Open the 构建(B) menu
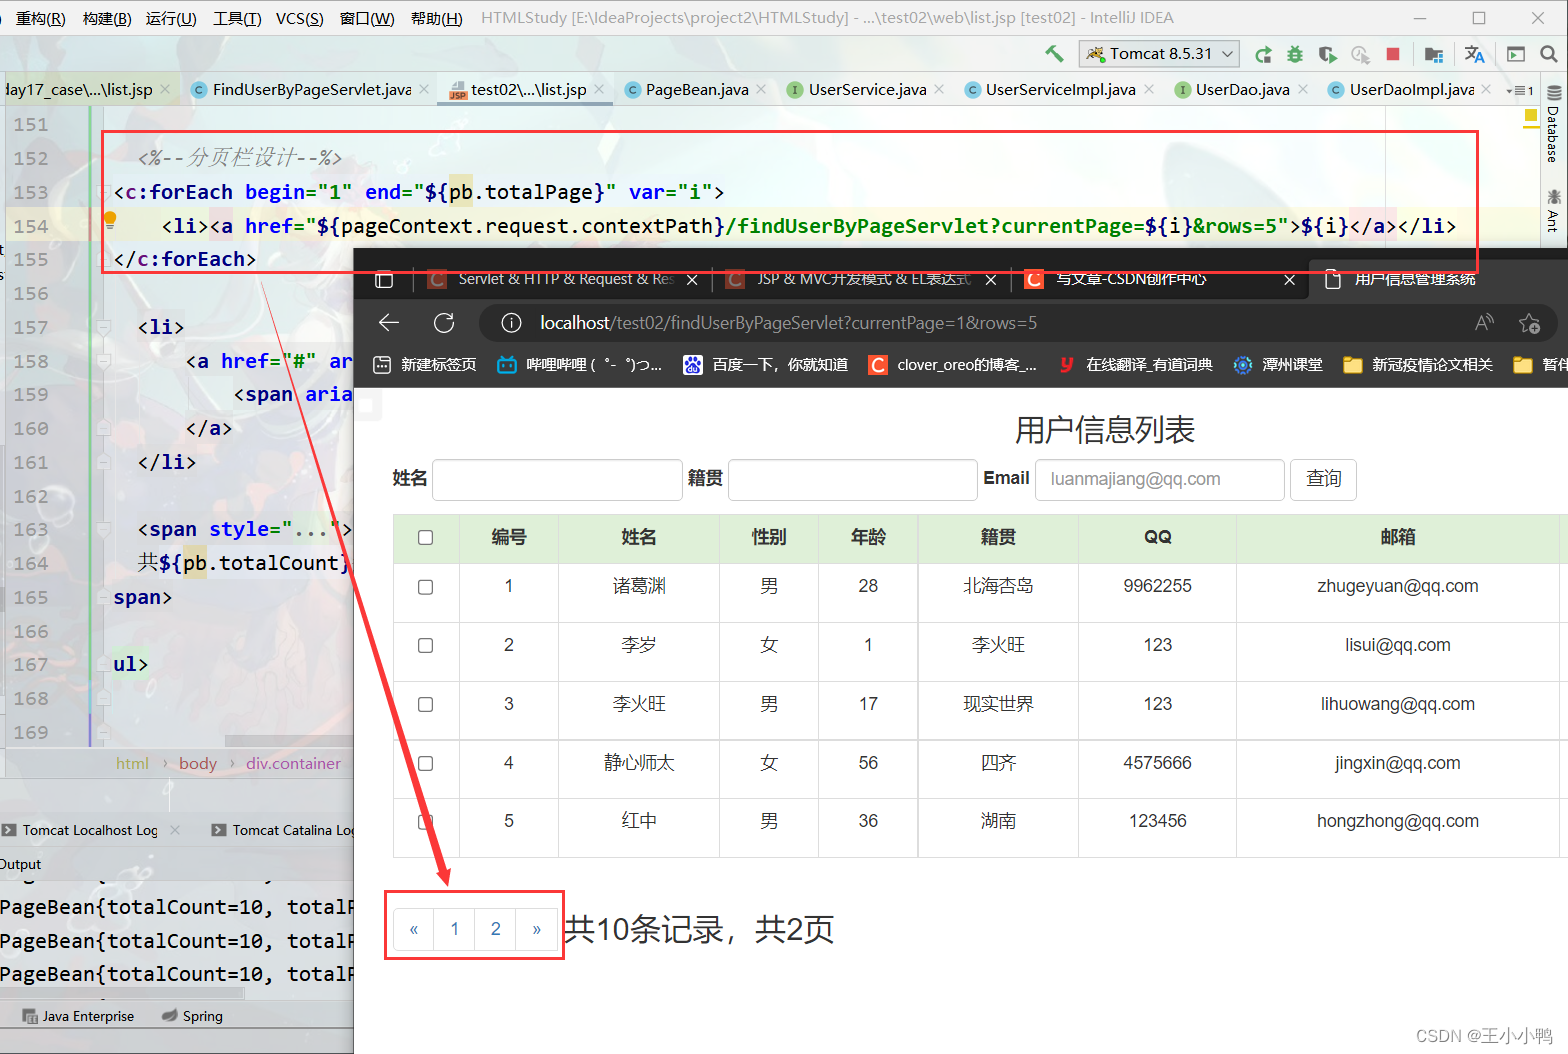The width and height of the screenshot is (1568, 1054). tap(107, 18)
